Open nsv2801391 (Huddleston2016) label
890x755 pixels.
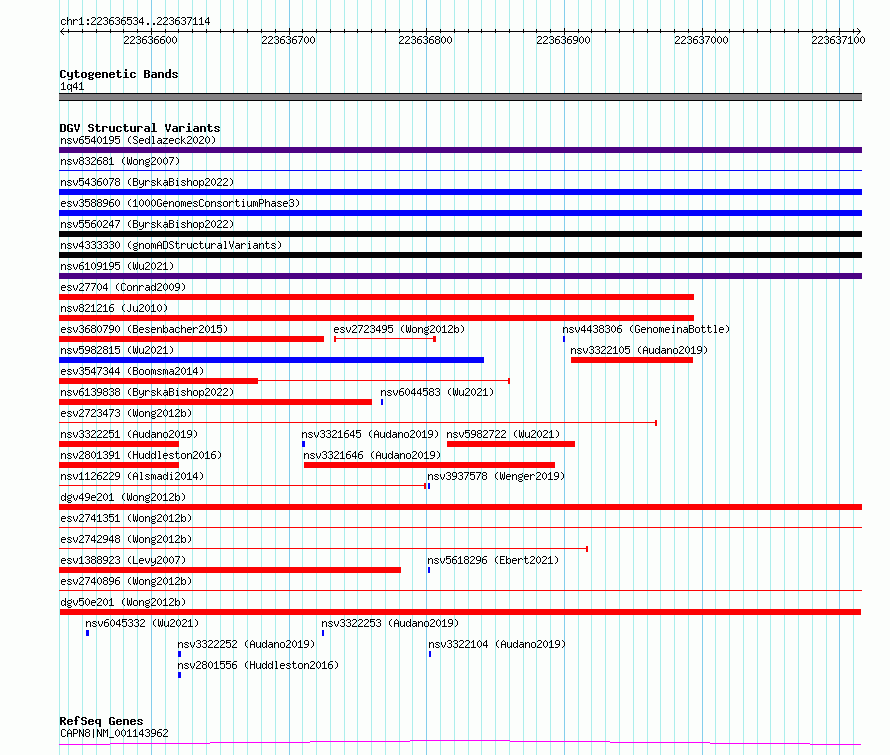141,455
